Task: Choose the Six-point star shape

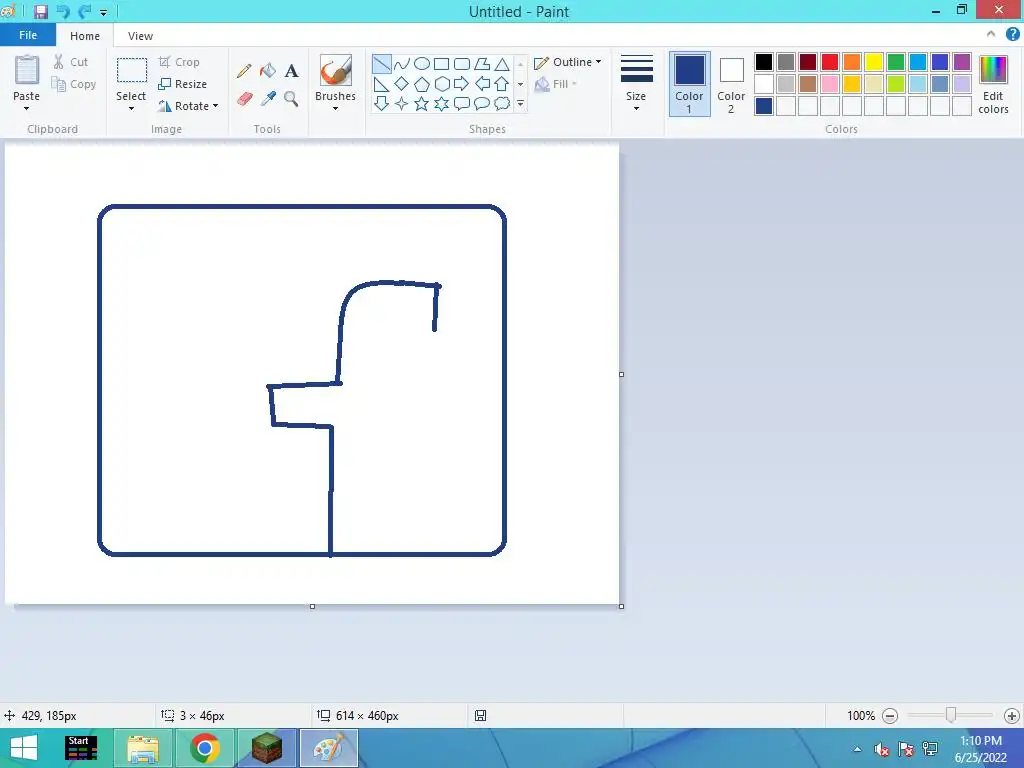Action: pyautogui.click(x=442, y=103)
